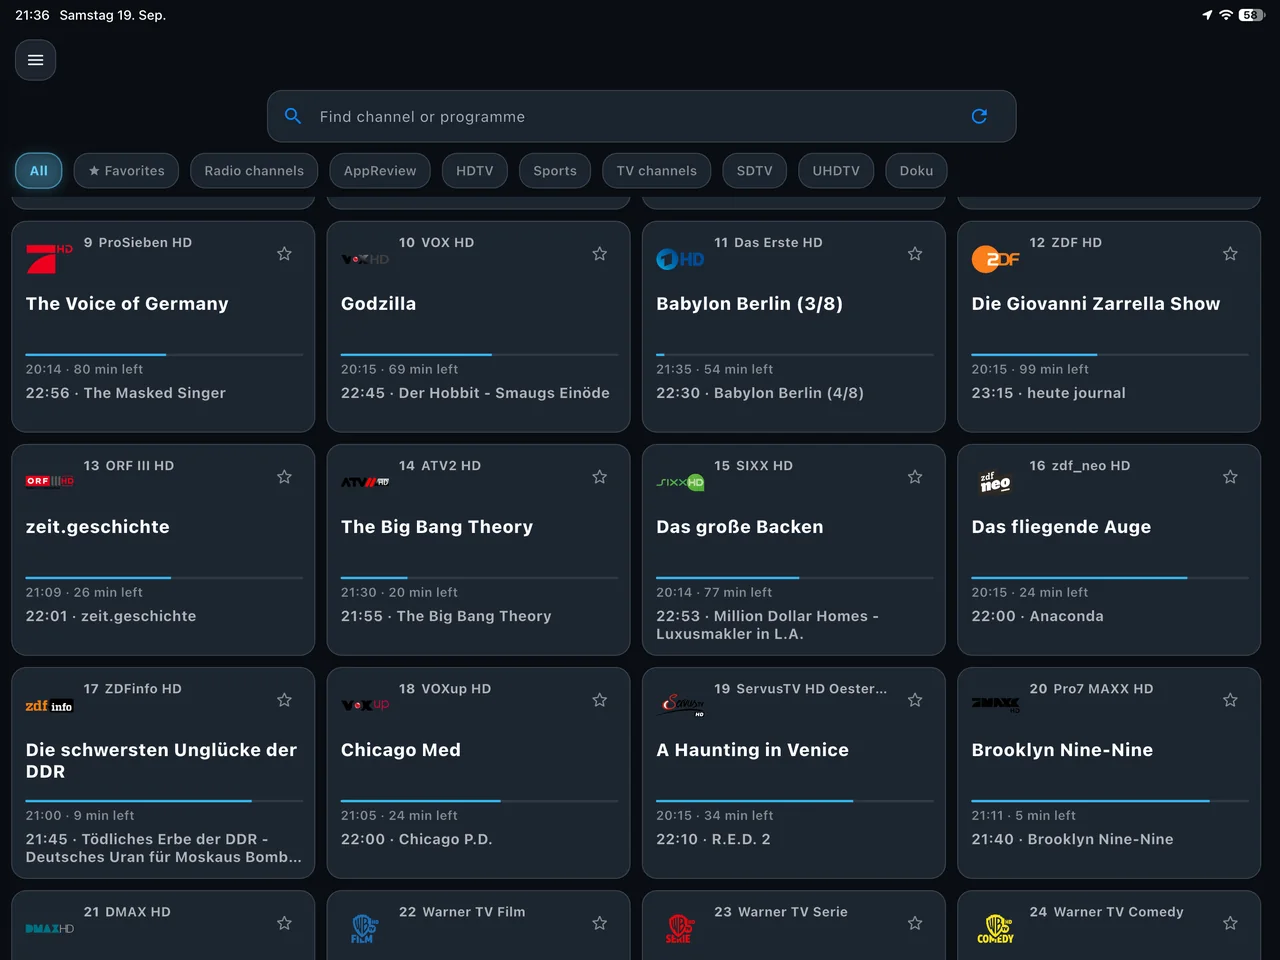This screenshot has width=1280, height=960.
Task: Open the hamburger menu
Action: (x=35, y=60)
